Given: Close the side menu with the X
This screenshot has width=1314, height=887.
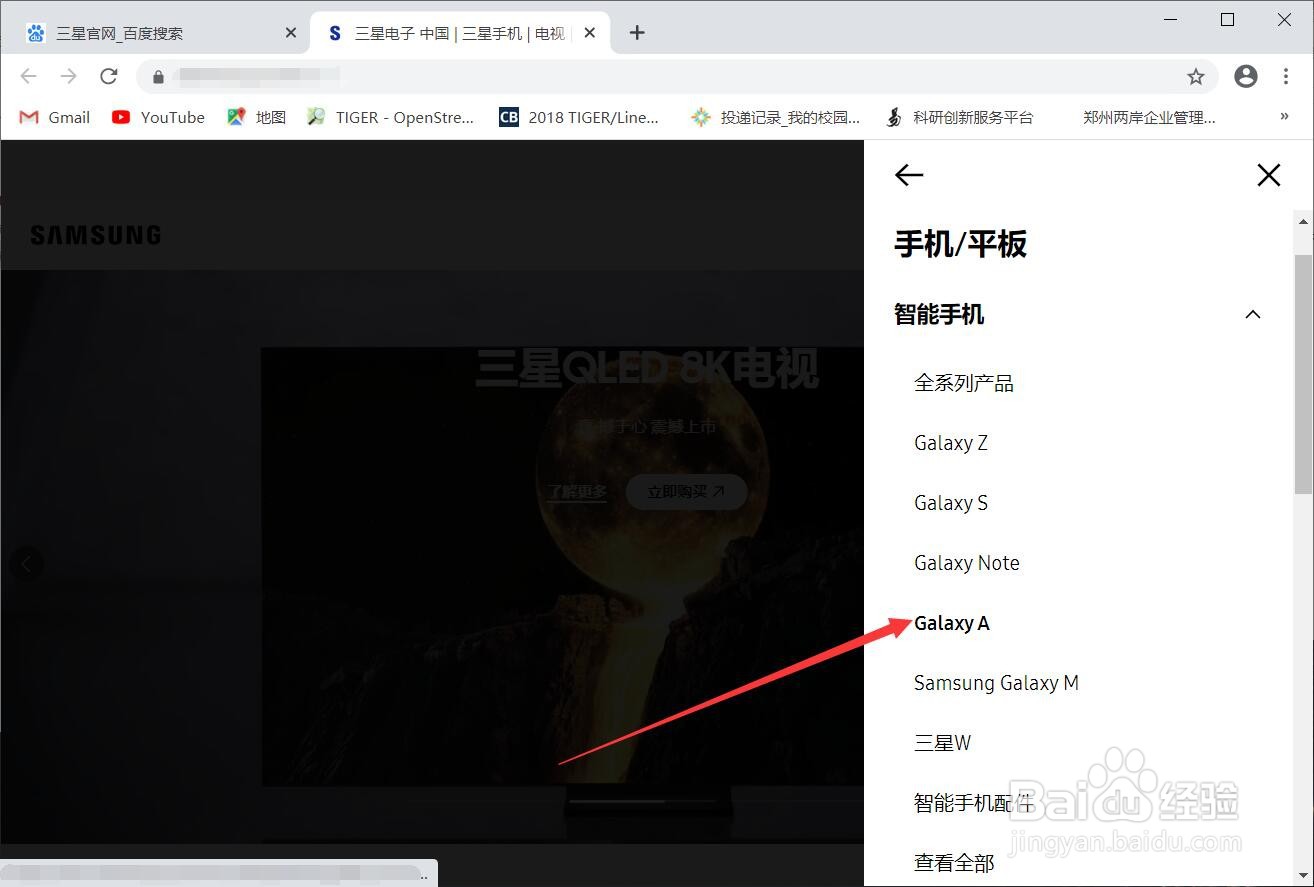Looking at the screenshot, I should coord(1269,175).
